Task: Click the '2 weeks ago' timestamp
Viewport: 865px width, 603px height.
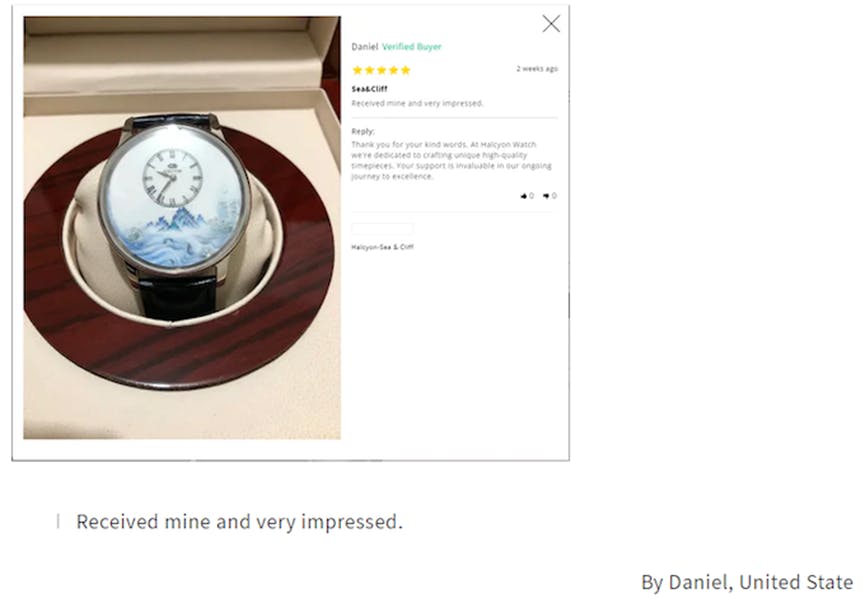Action: (x=537, y=69)
